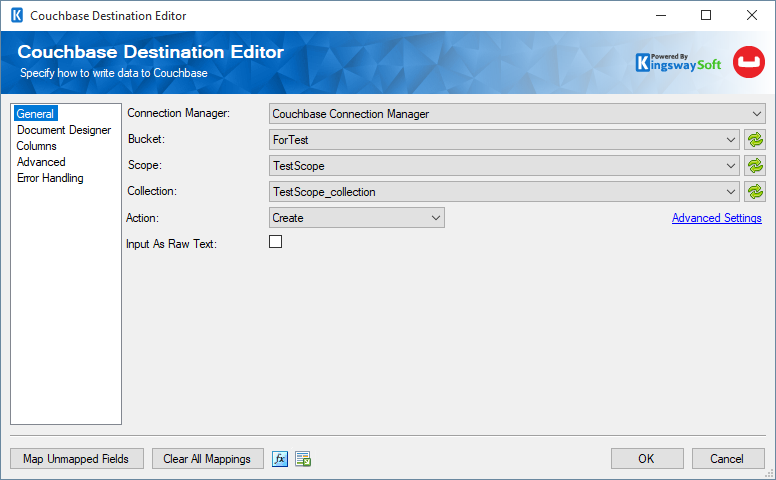Go to the Columns page
Viewport: 776px width, 480px height.
coord(37,146)
